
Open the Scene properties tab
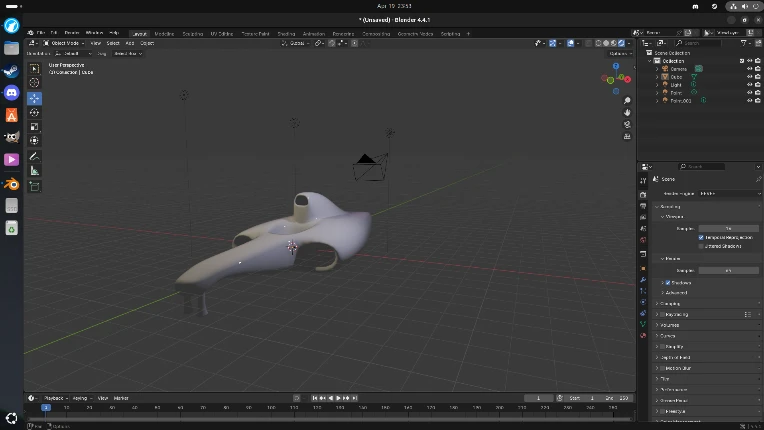pyautogui.click(x=643, y=228)
